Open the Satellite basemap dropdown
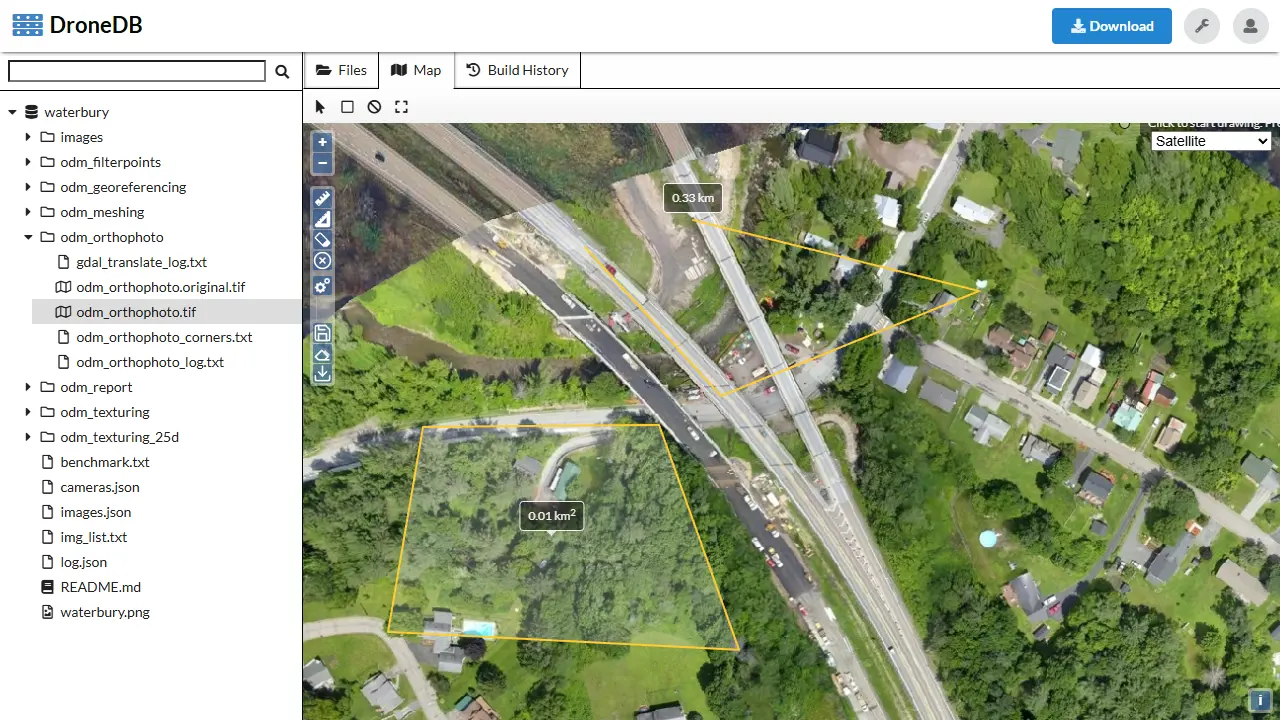The width and height of the screenshot is (1280, 720). 1210,141
